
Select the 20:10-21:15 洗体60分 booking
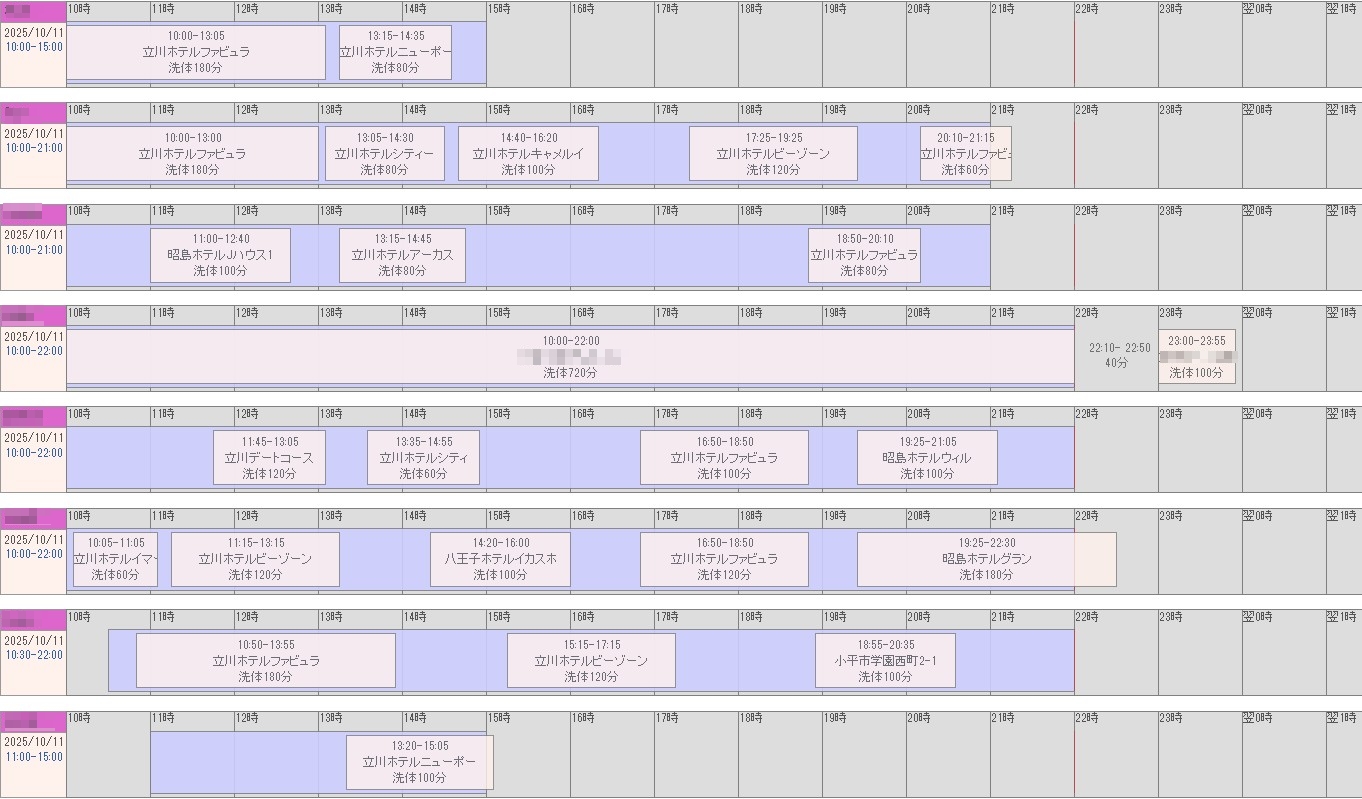click(x=965, y=154)
